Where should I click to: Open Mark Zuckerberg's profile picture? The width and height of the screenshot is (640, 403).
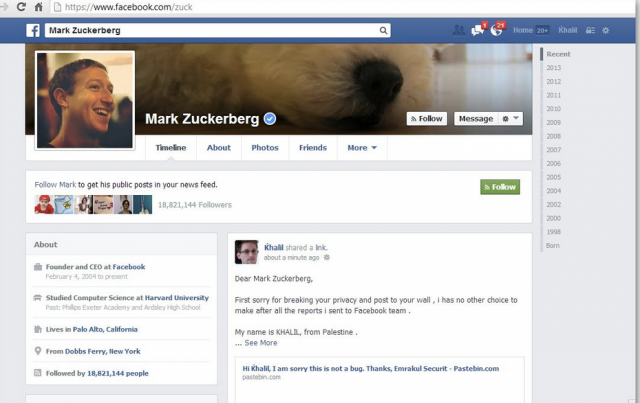point(85,100)
